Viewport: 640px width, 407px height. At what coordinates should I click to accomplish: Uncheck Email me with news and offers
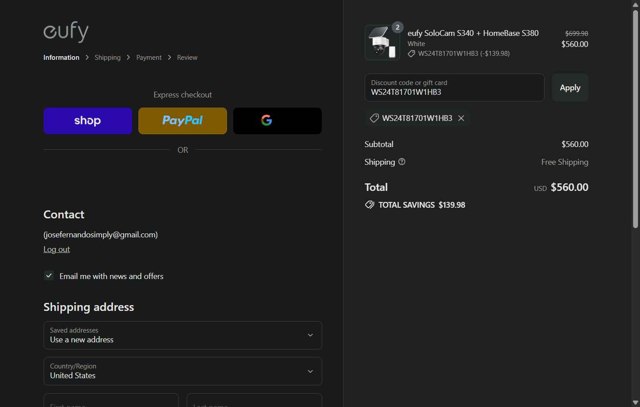(49, 276)
